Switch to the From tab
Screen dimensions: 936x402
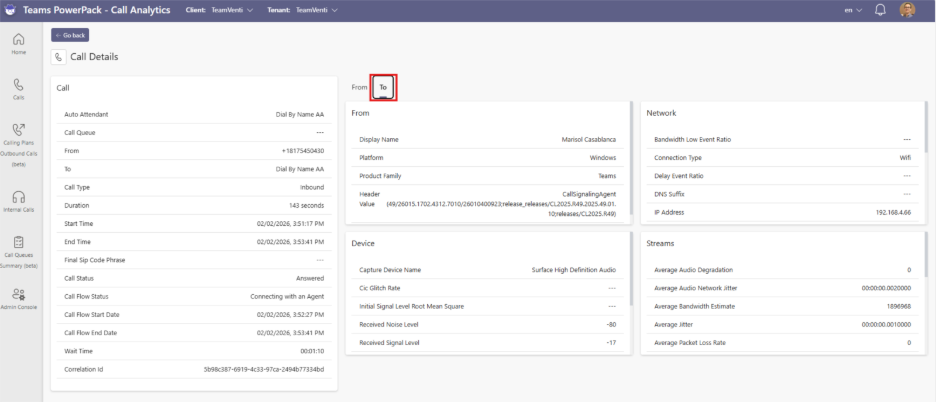point(359,87)
